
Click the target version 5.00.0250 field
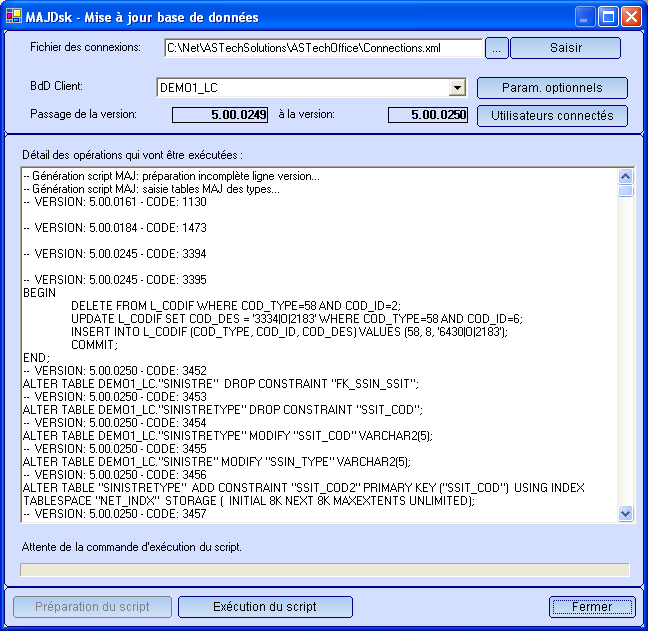428,115
